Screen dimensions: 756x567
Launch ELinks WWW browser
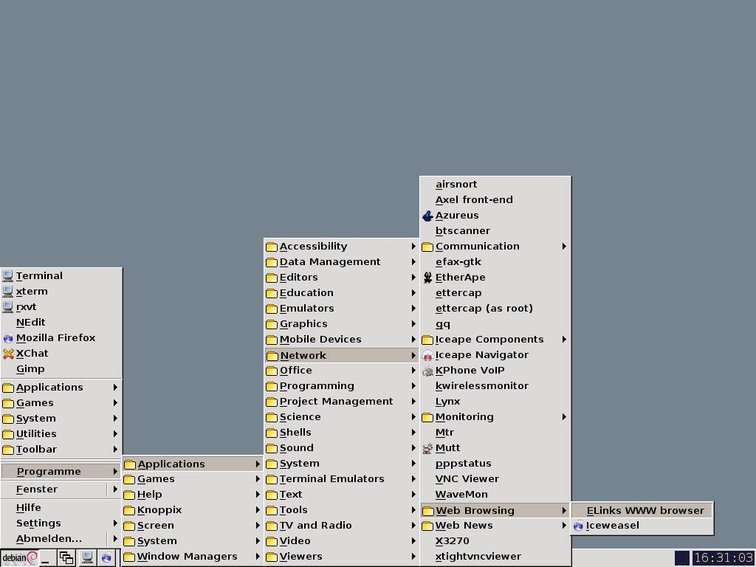642,511
